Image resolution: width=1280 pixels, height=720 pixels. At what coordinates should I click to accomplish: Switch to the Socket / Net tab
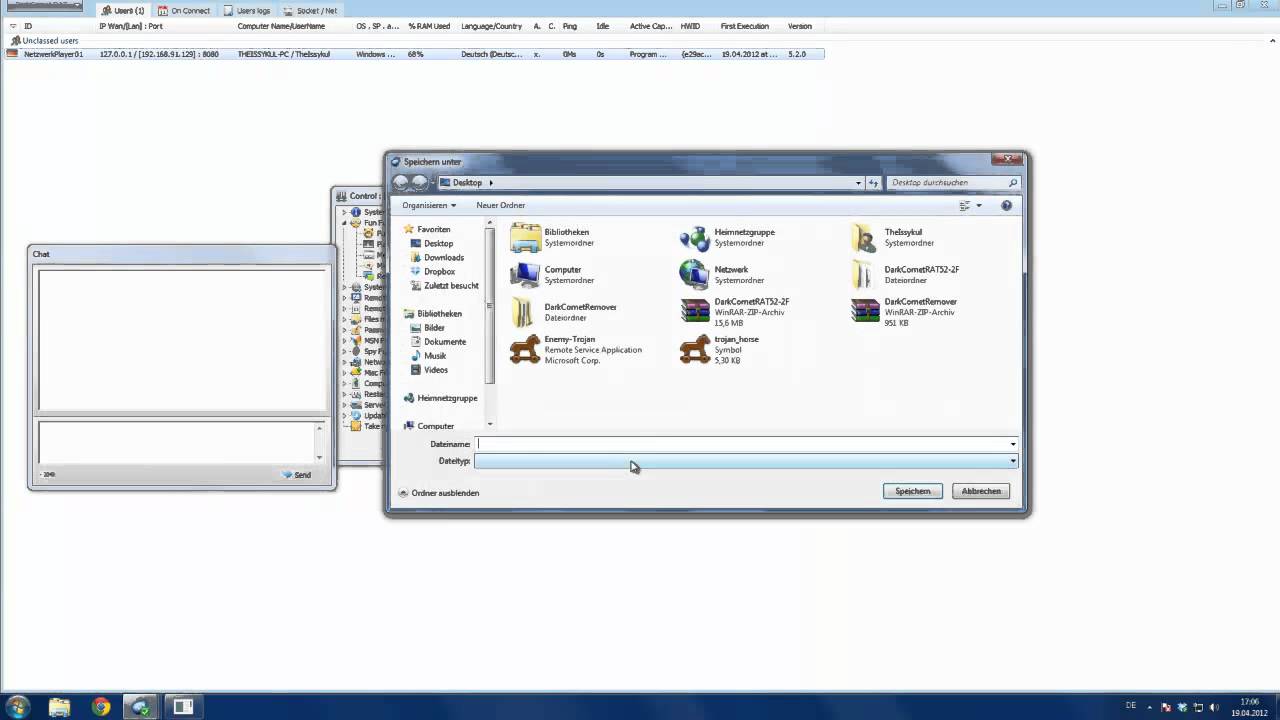(311, 10)
